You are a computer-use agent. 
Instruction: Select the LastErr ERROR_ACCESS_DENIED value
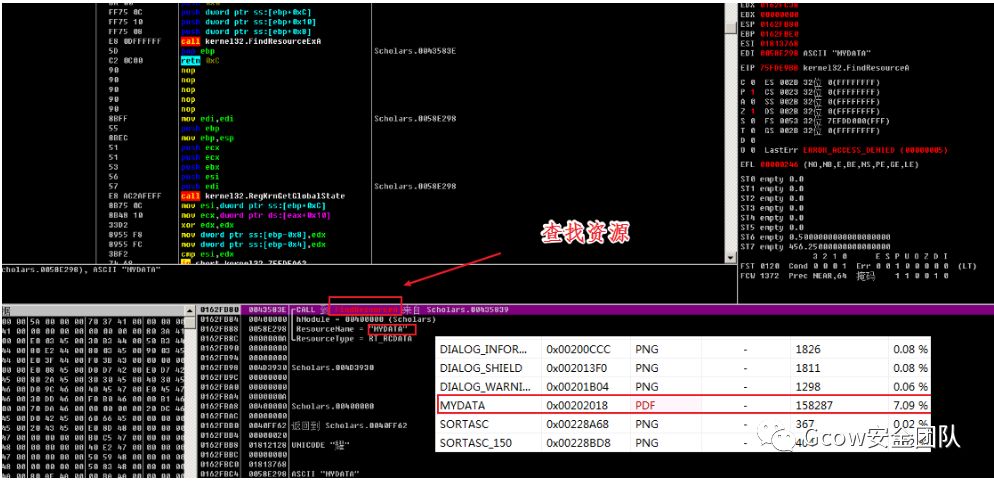[x=875, y=150]
